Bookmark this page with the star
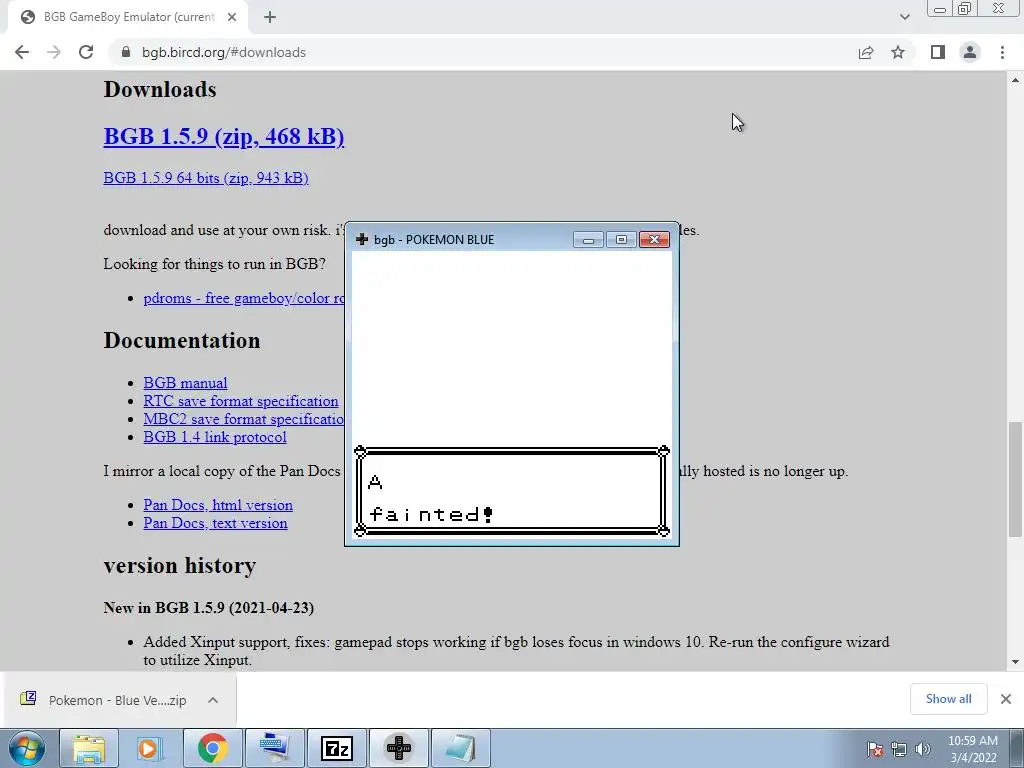Screen dimensions: 1024x768 coord(898,52)
